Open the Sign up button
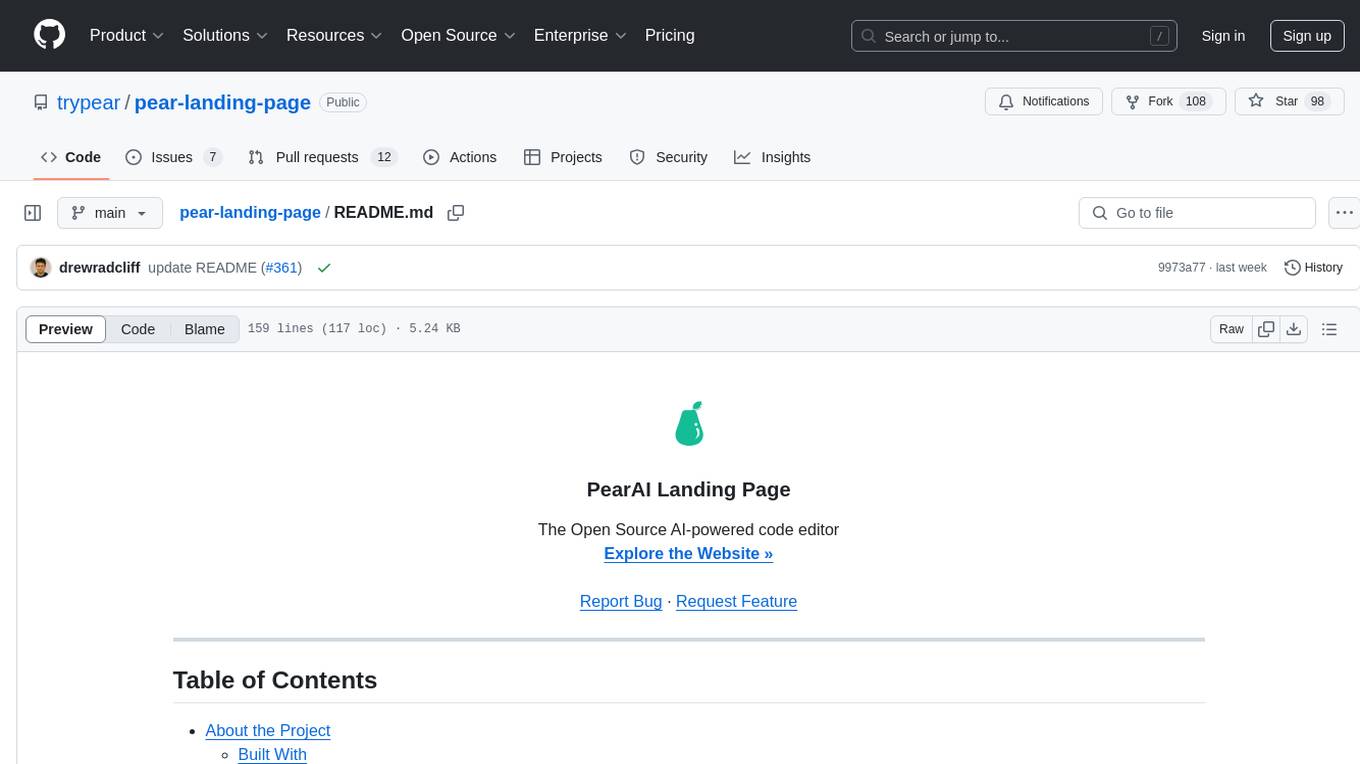The image size is (1360, 764). click(1307, 36)
